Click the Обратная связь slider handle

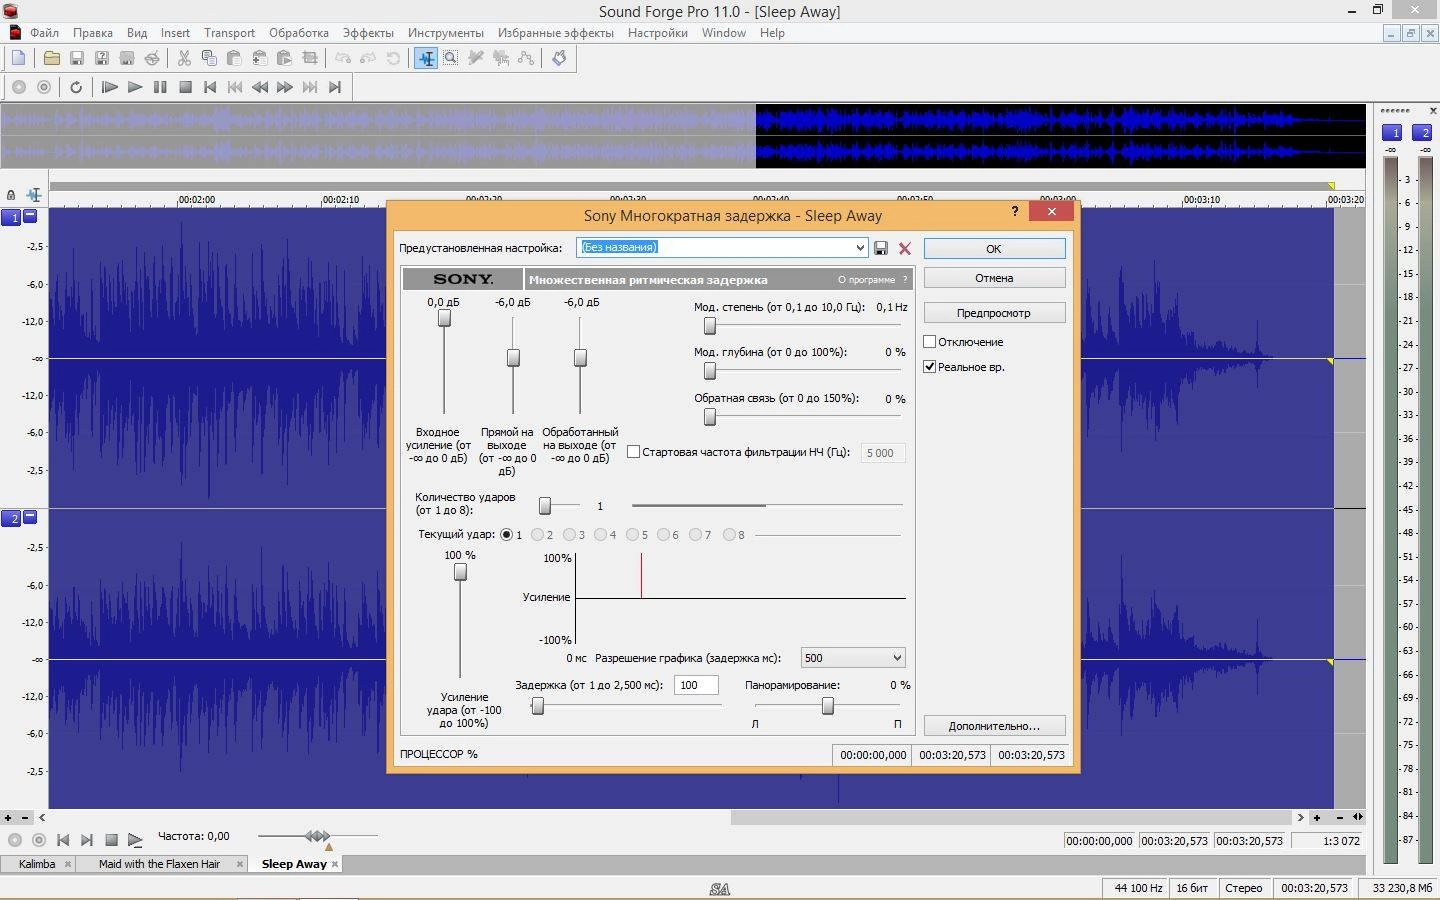click(x=710, y=416)
